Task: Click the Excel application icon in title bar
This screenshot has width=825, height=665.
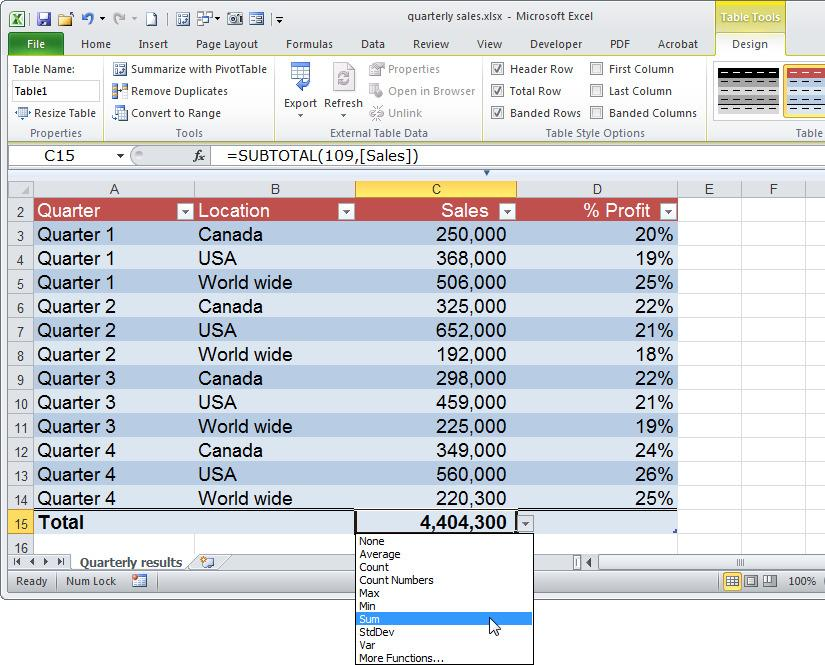Action: 17,19
